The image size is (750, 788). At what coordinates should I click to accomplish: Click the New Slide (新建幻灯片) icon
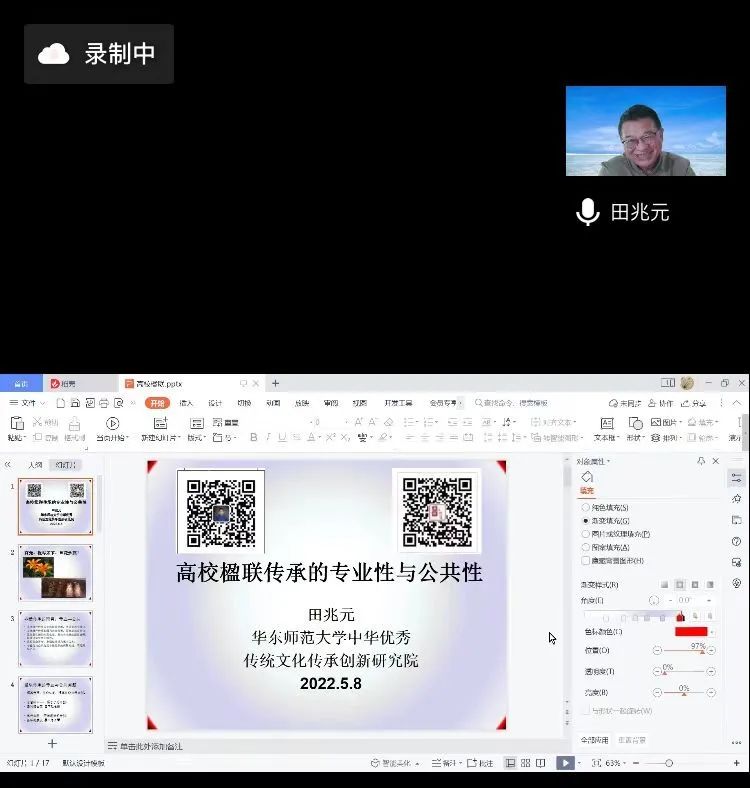click(160, 424)
